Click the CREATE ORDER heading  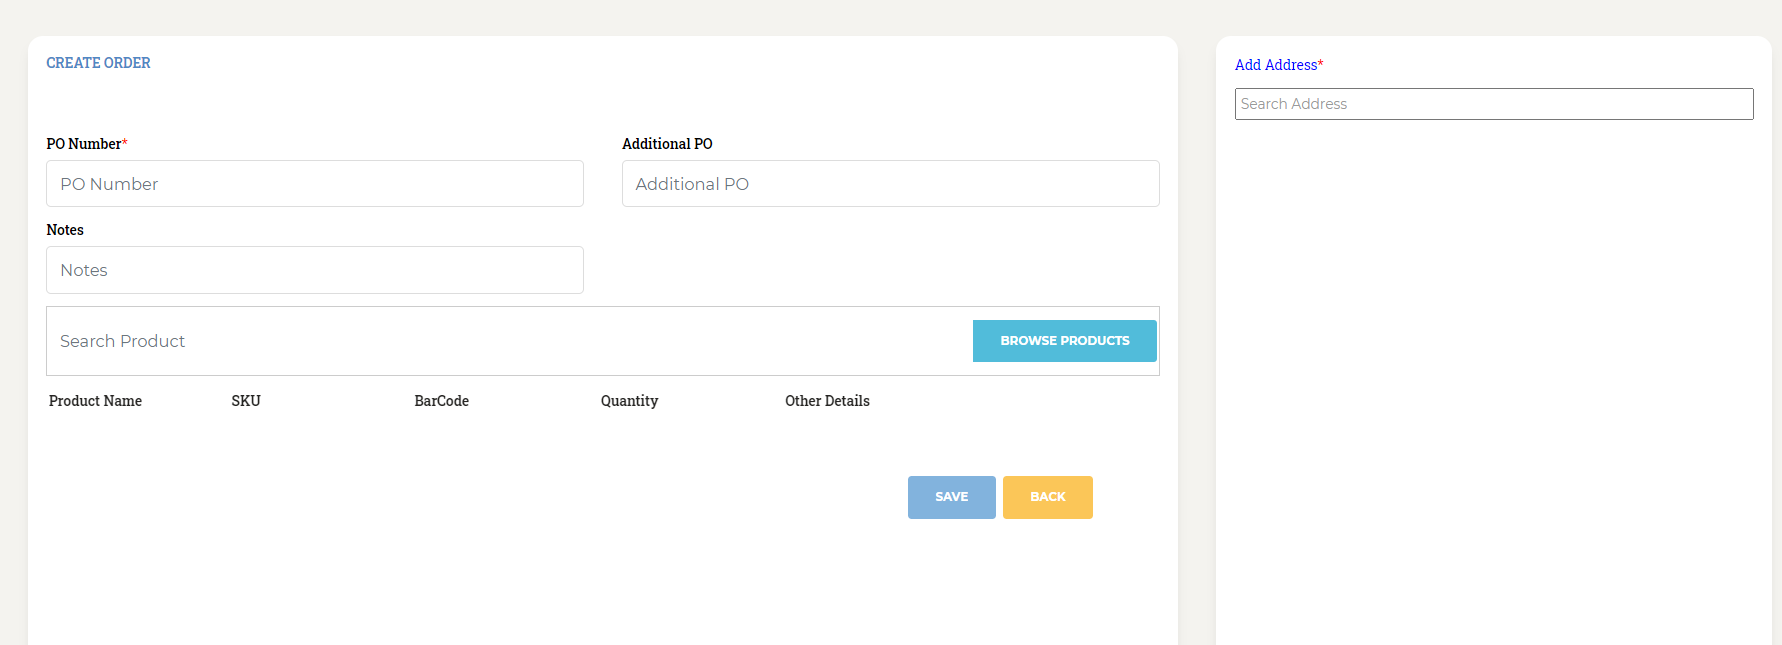[x=98, y=63]
